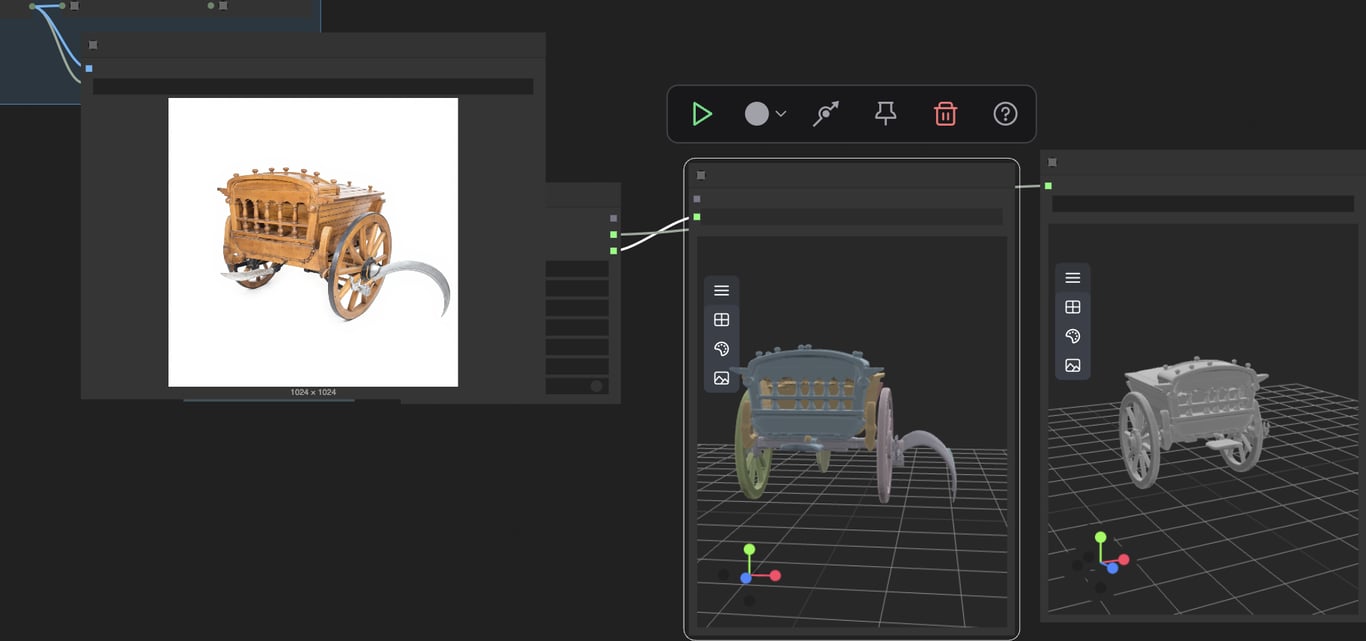Toggle the blue input port on the curve node
The image size is (1366, 641).
[x=88, y=67]
